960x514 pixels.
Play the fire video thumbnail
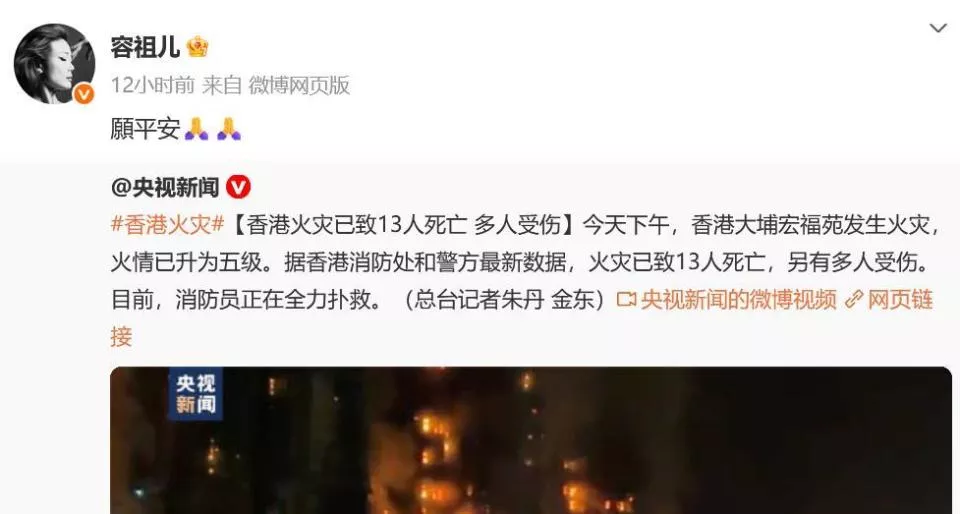(531, 441)
